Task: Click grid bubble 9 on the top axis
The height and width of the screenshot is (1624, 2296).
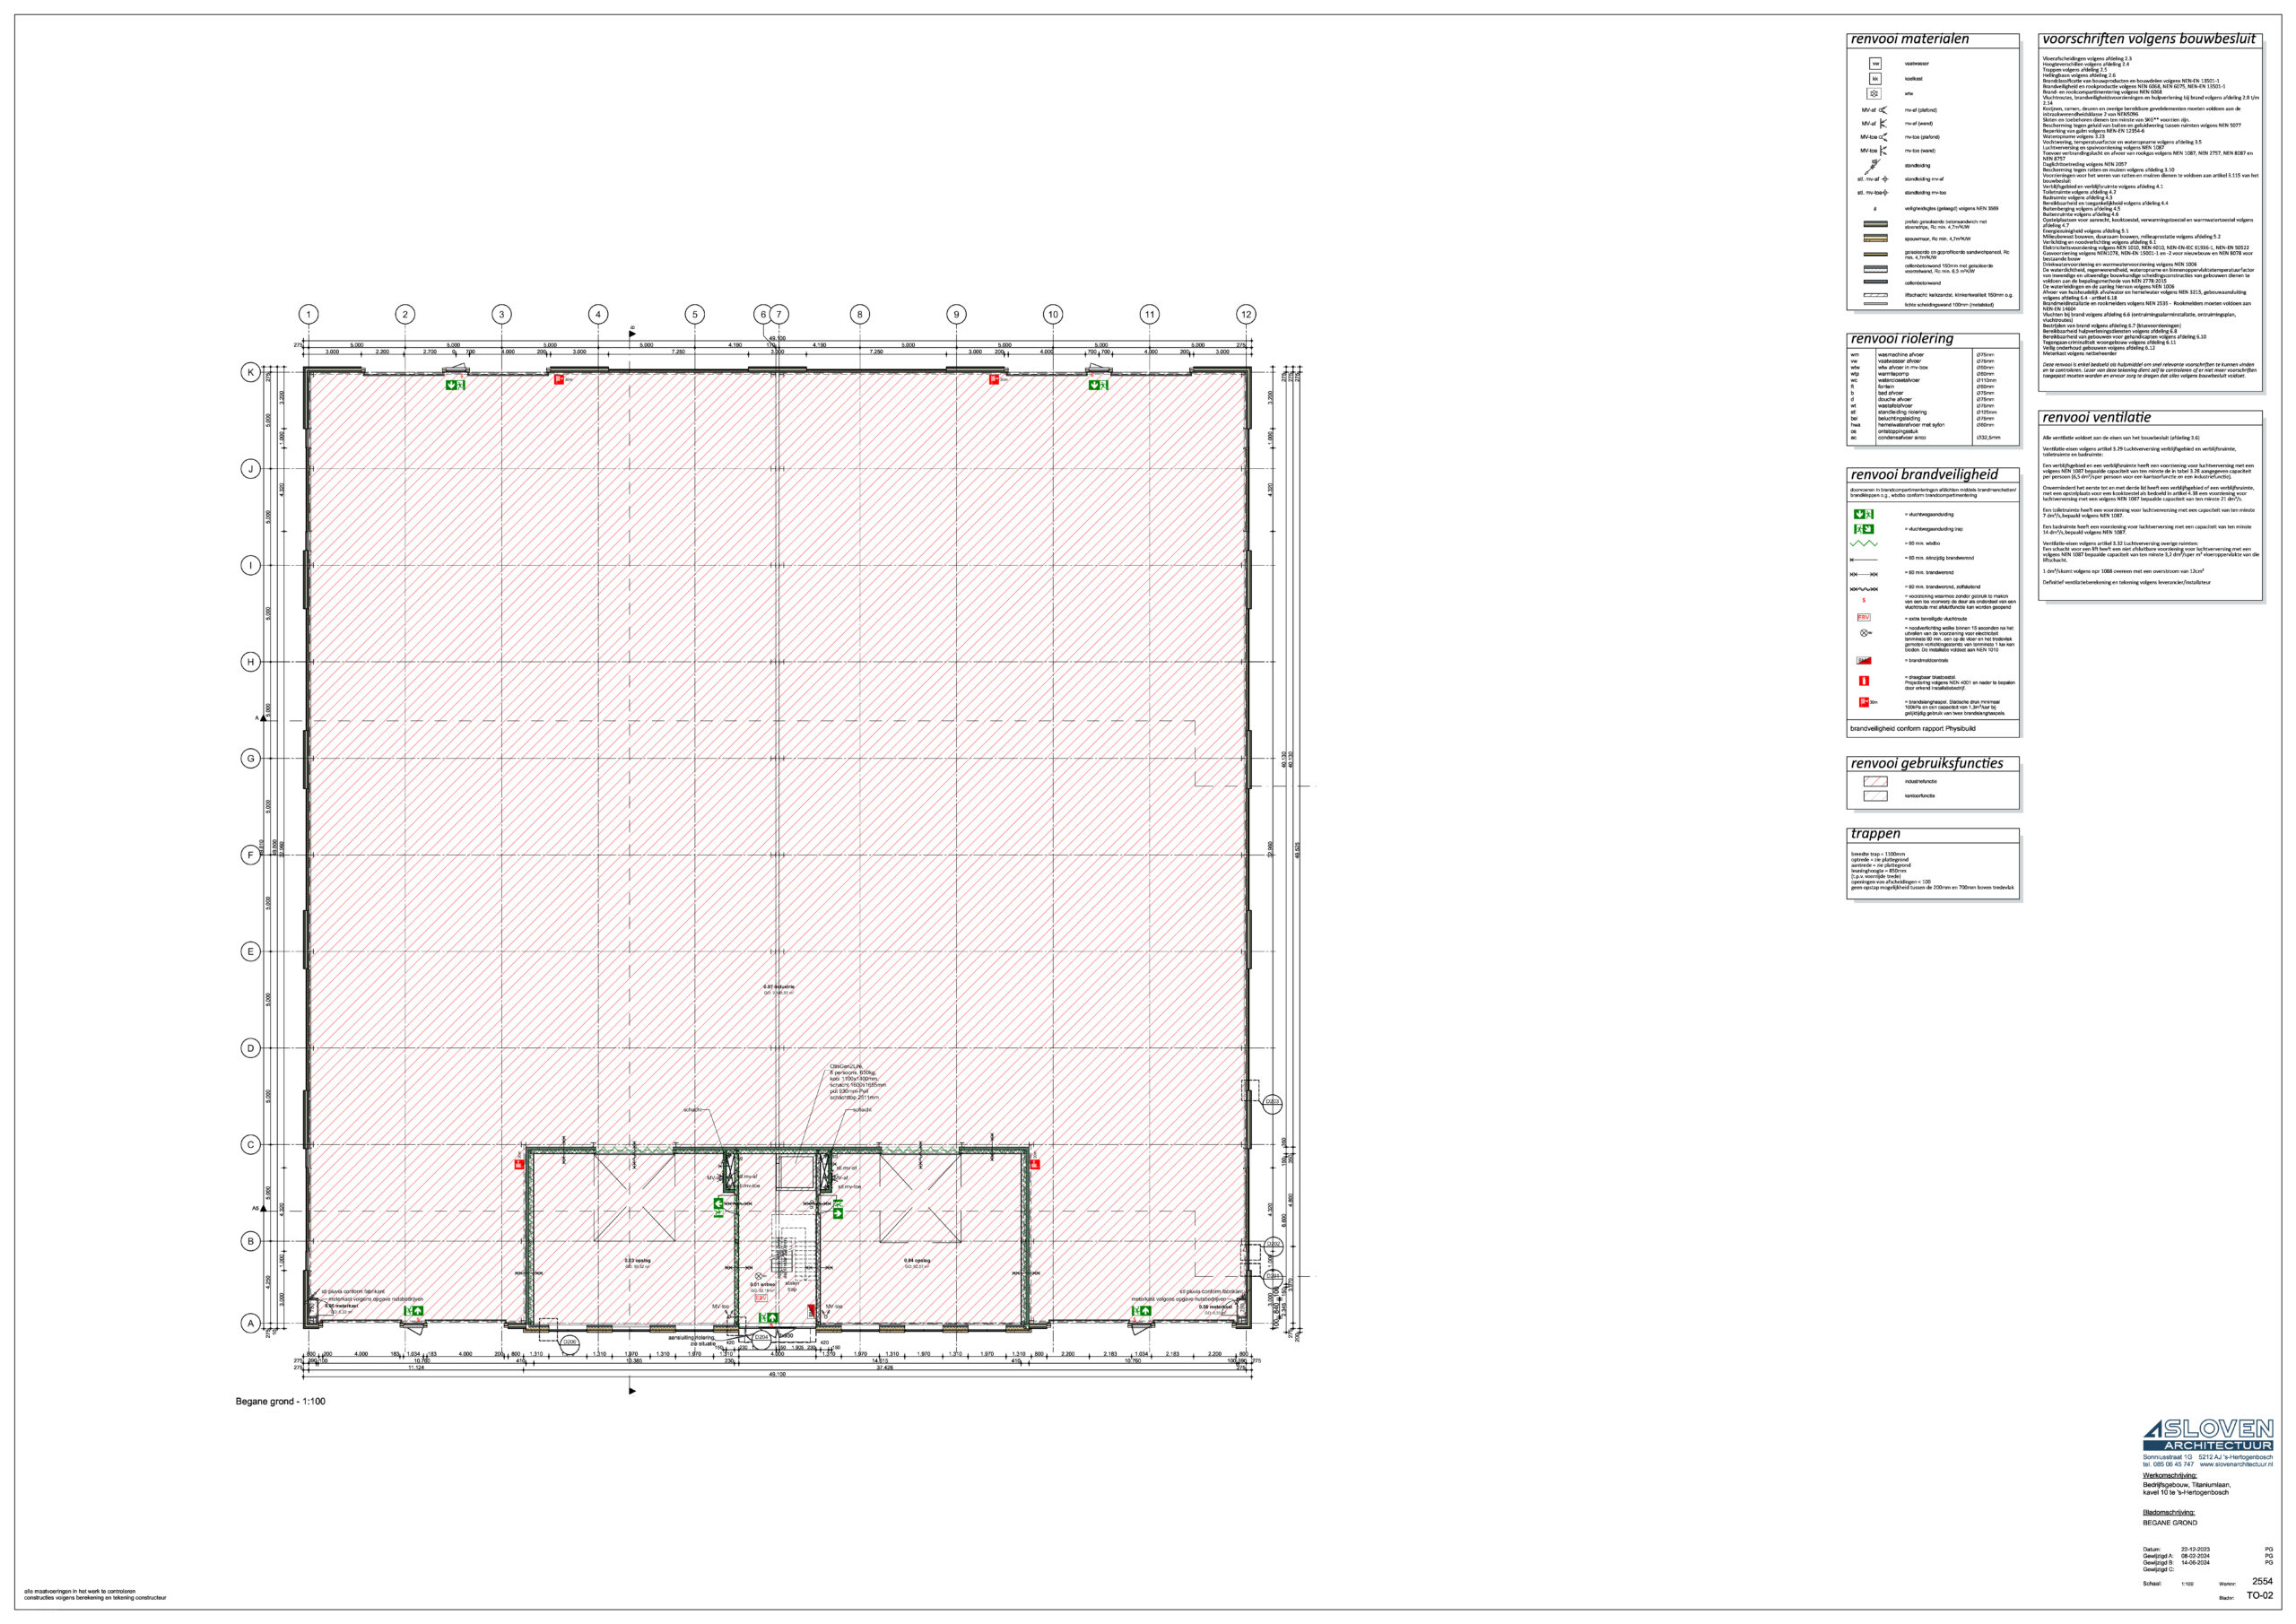Action: pyautogui.click(x=956, y=314)
